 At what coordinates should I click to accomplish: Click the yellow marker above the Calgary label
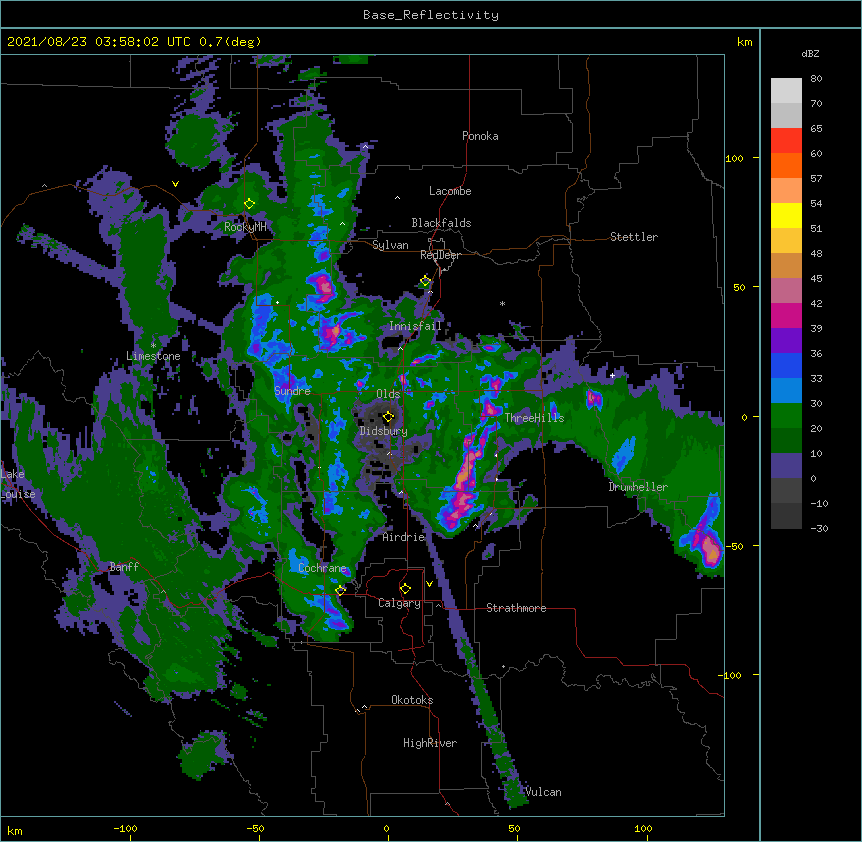(405, 589)
